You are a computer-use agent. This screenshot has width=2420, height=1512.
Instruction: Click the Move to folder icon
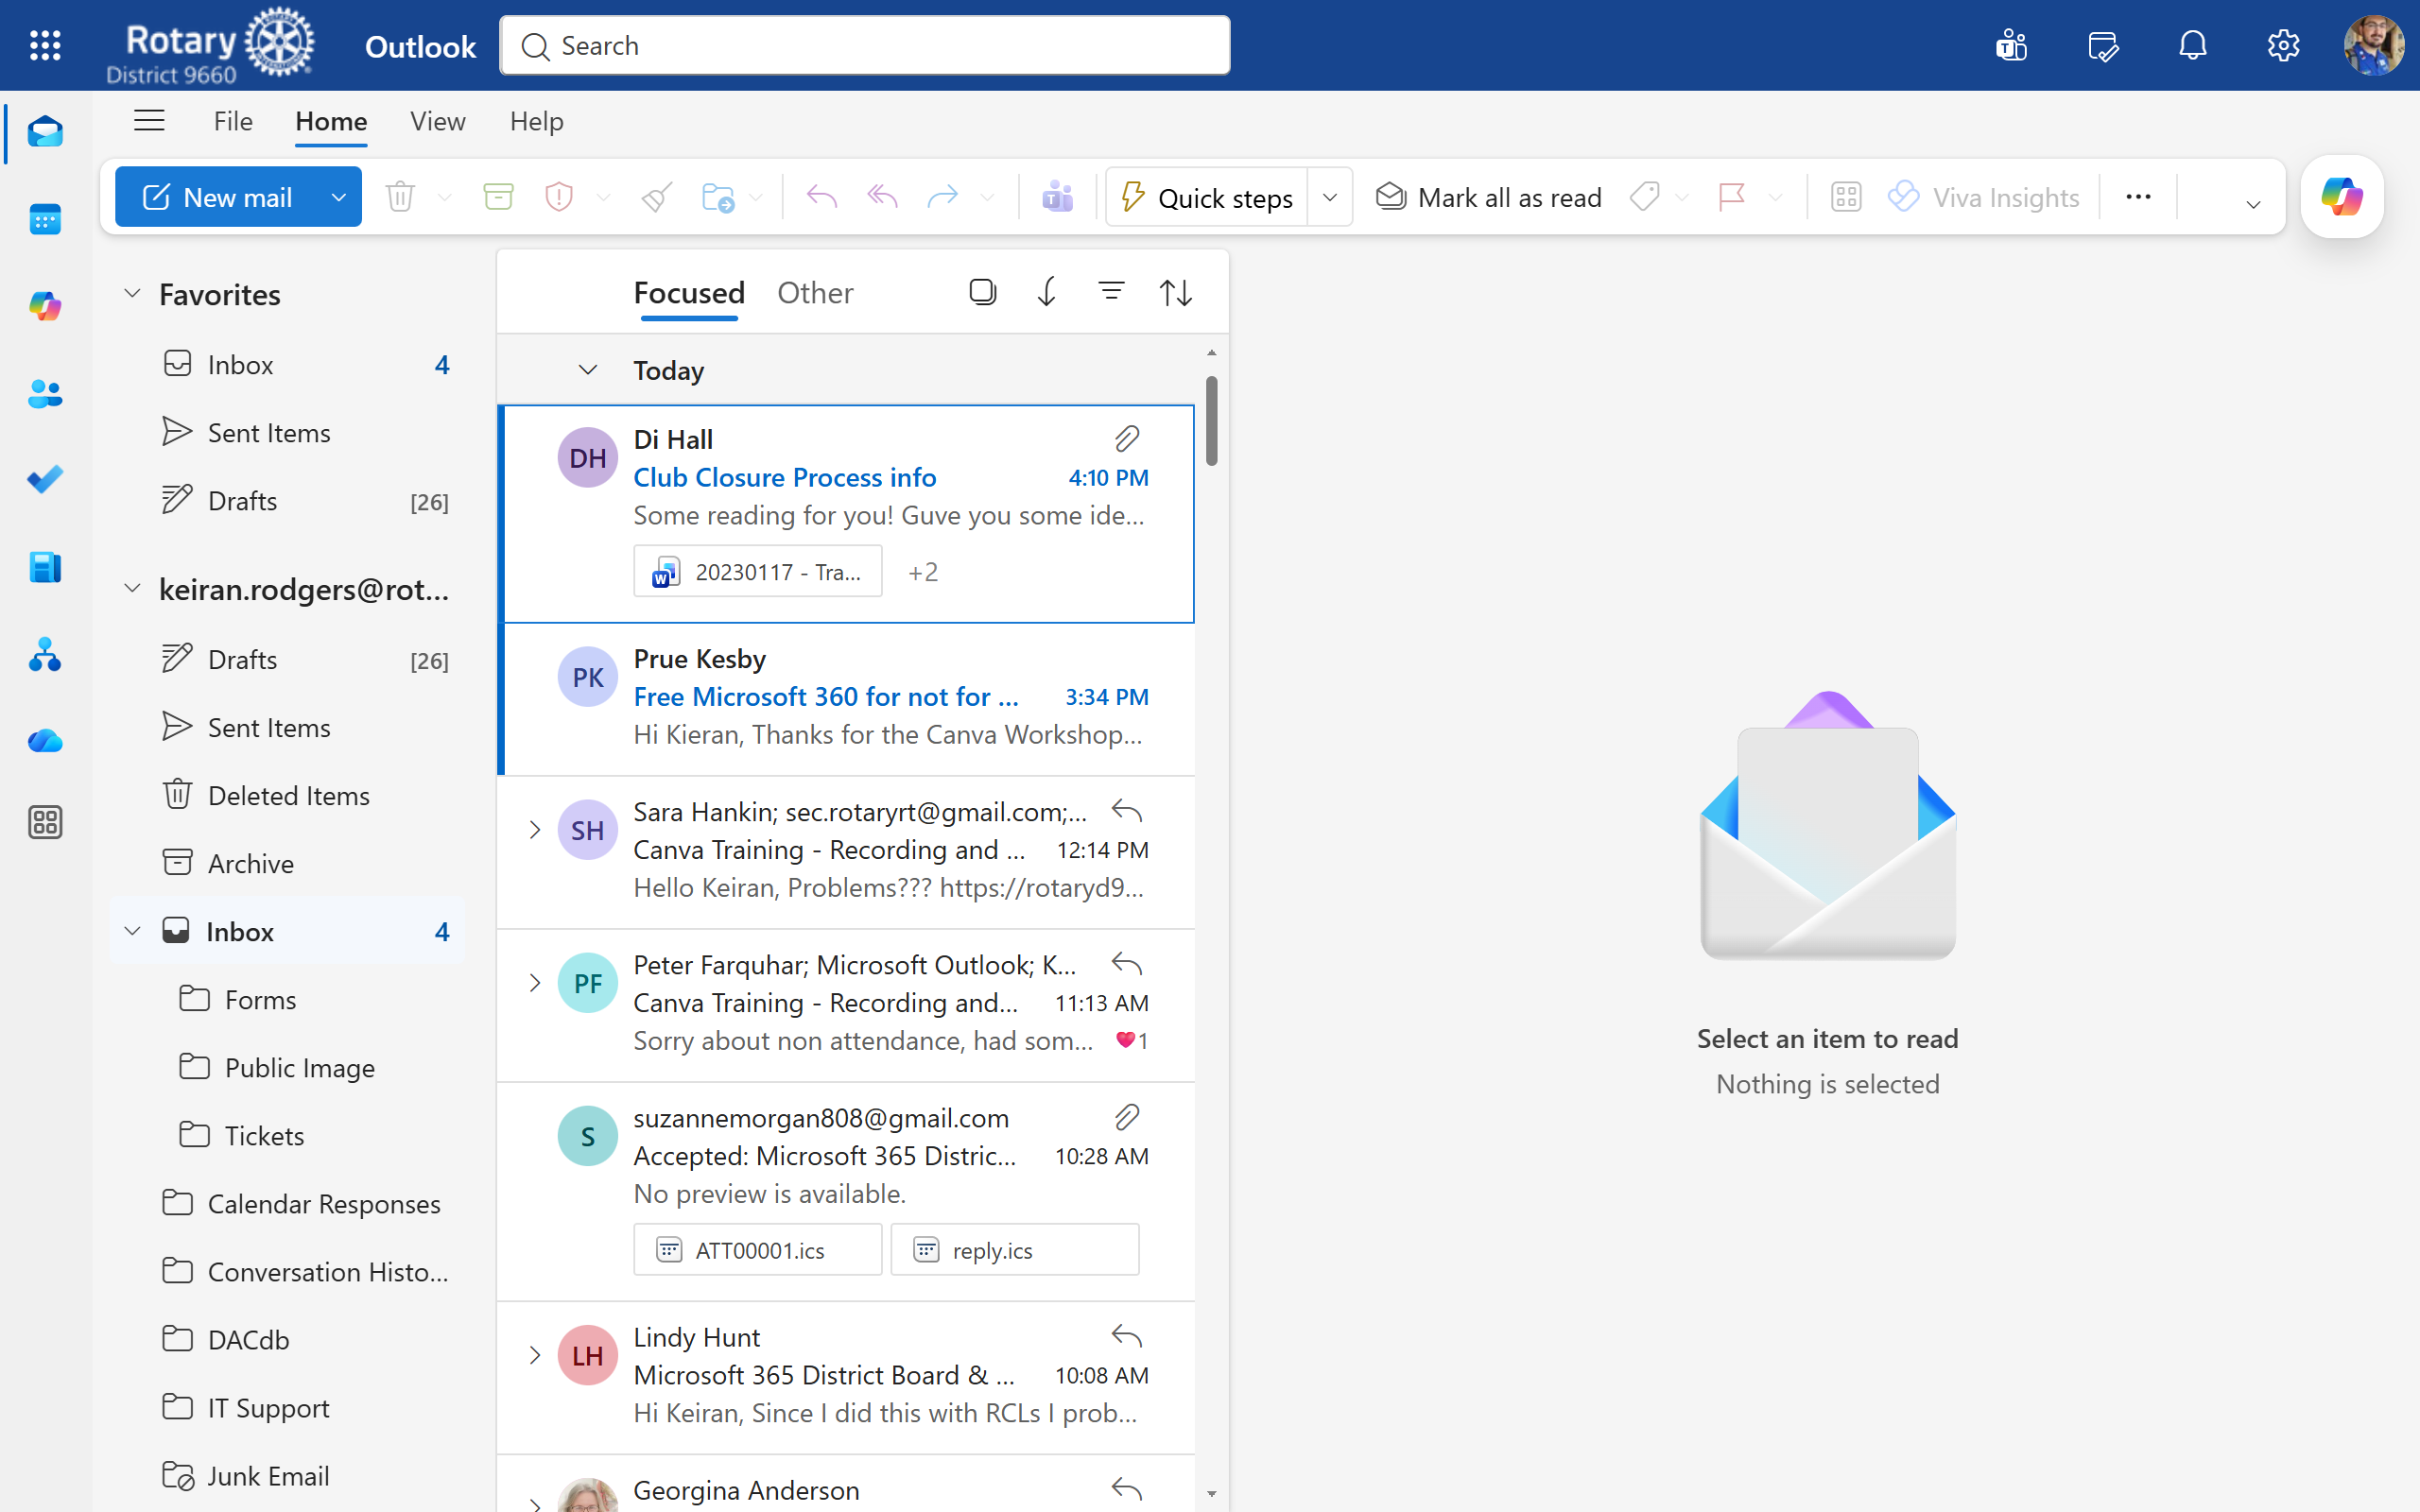tap(718, 197)
